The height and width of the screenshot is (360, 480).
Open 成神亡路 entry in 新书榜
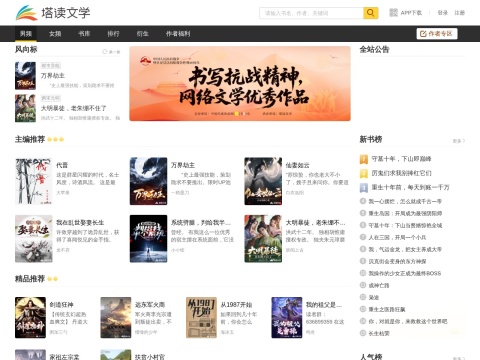379,285
